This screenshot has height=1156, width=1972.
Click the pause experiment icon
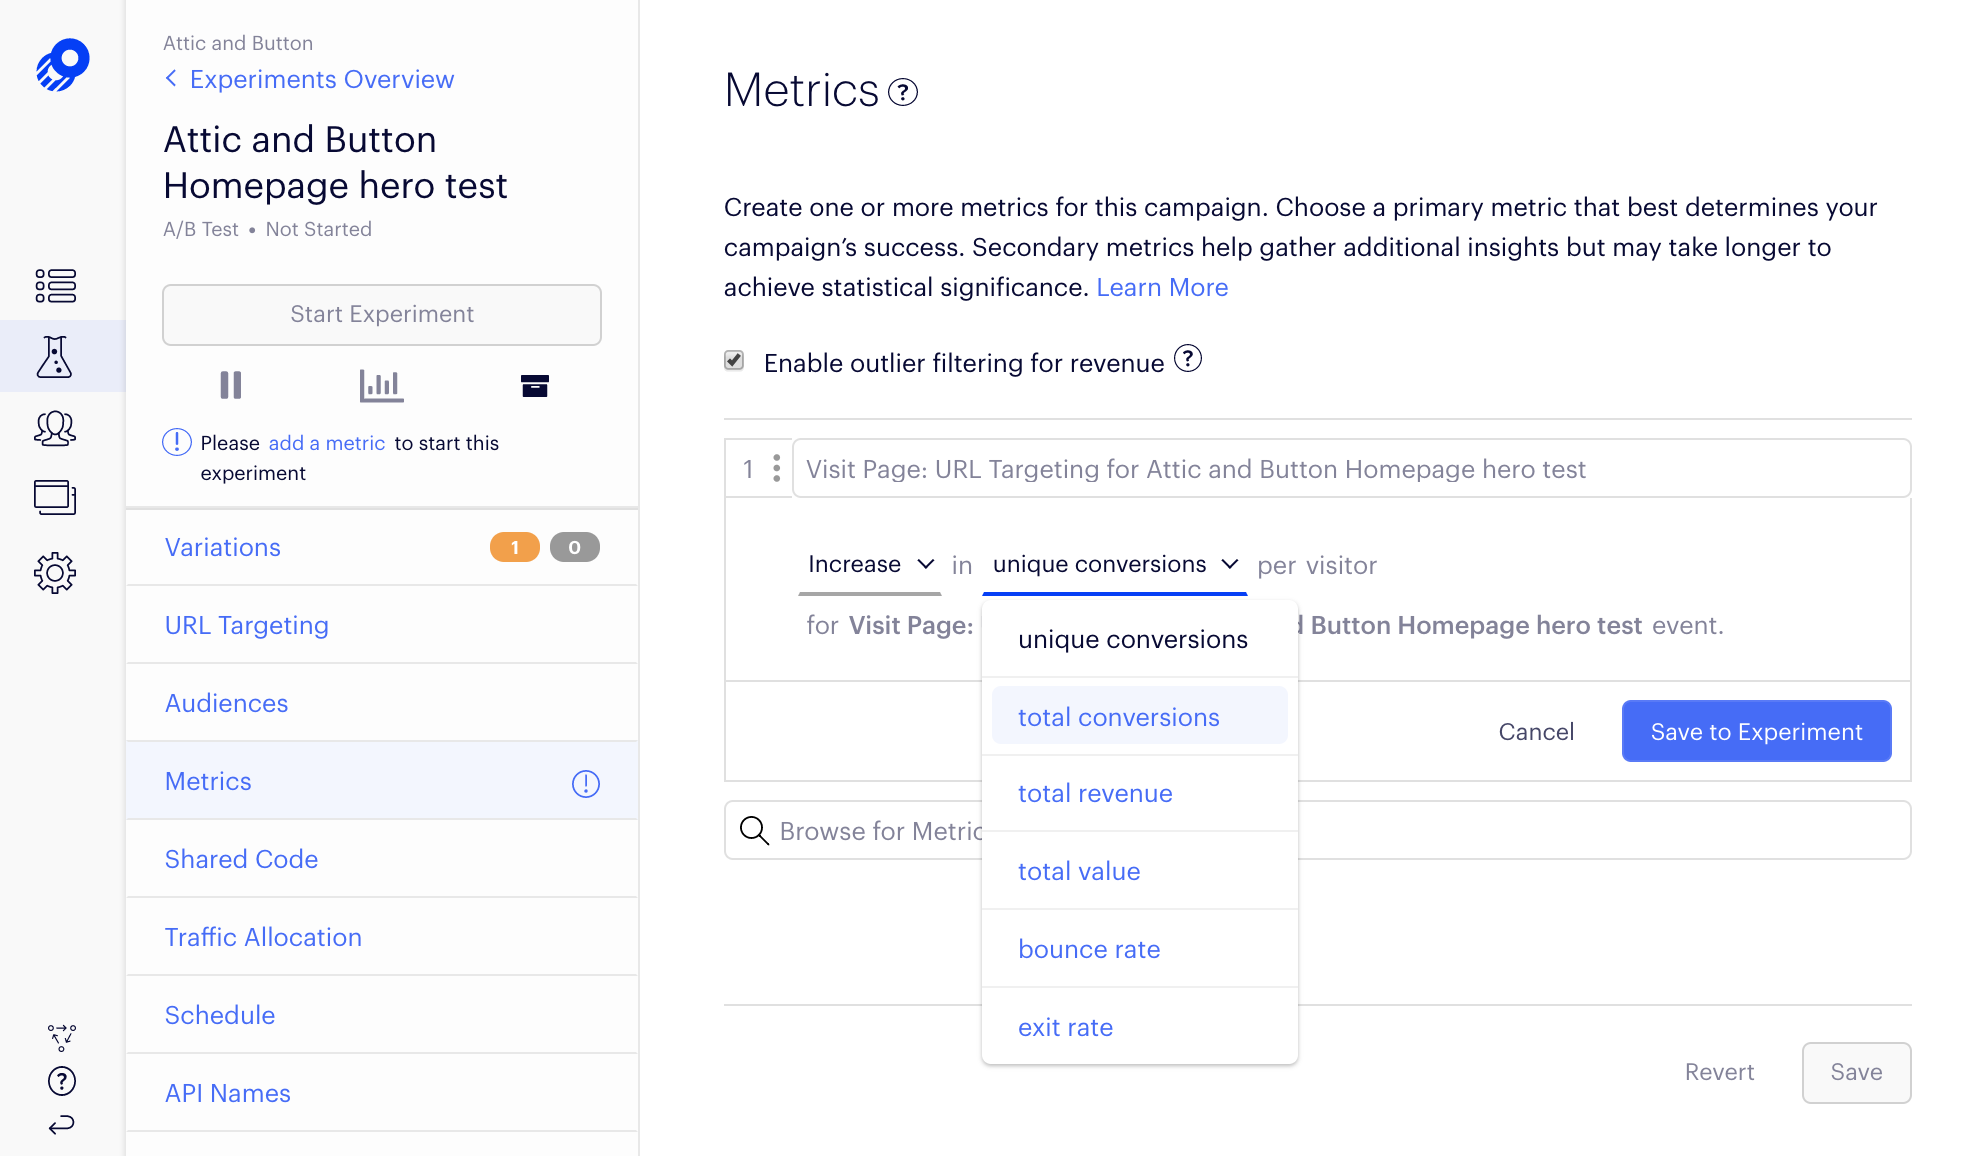(231, 385)
